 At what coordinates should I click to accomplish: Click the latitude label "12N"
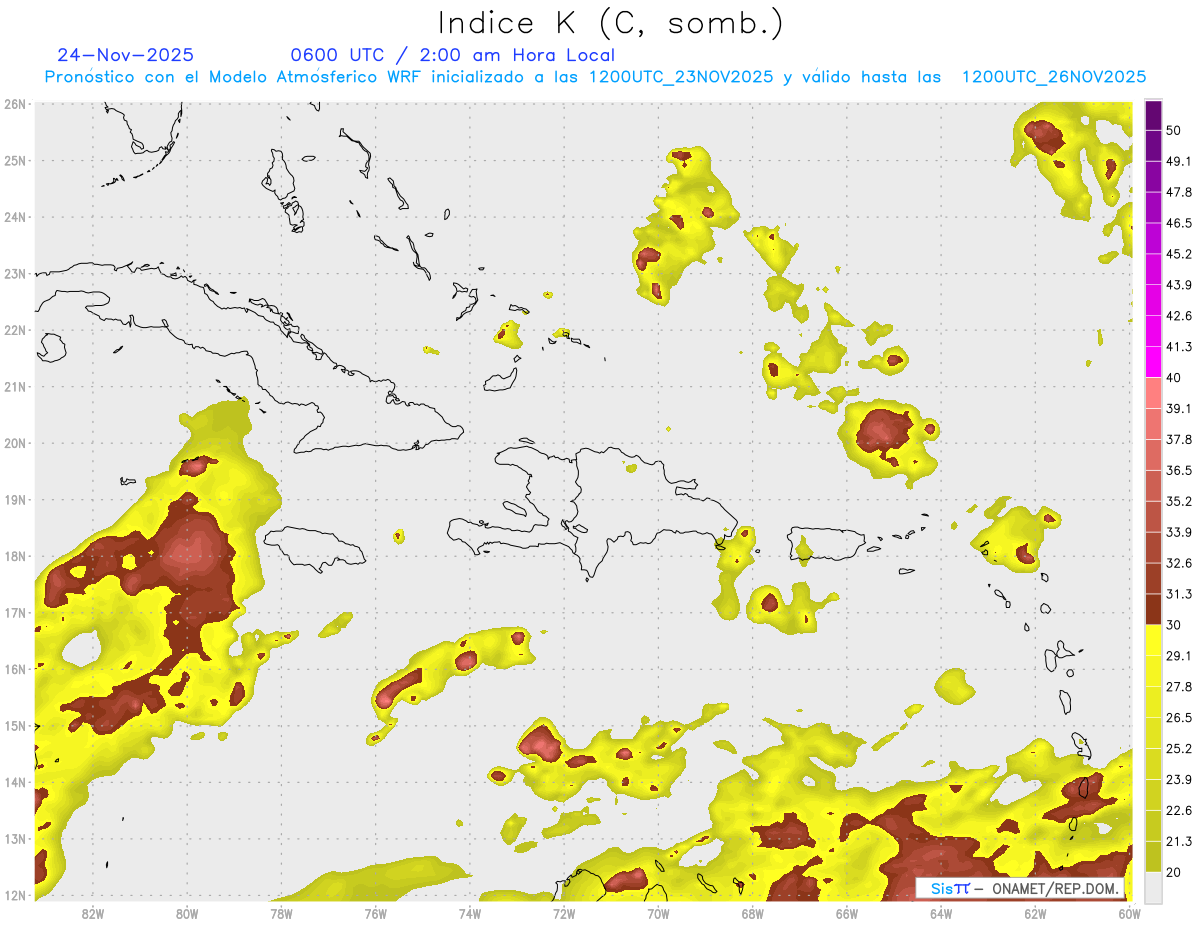[15, 895]
